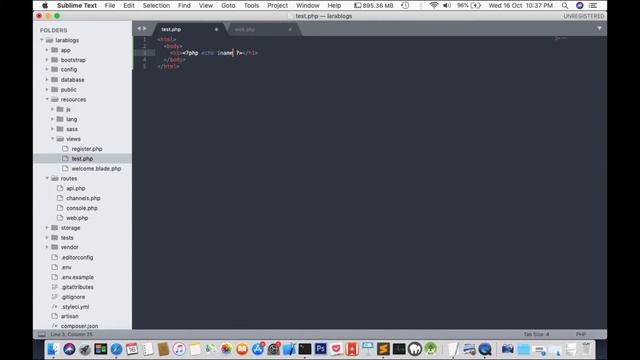This screenshot has width=640, height=360.
Task: Open the Project menu
Action: click(278, 5)
